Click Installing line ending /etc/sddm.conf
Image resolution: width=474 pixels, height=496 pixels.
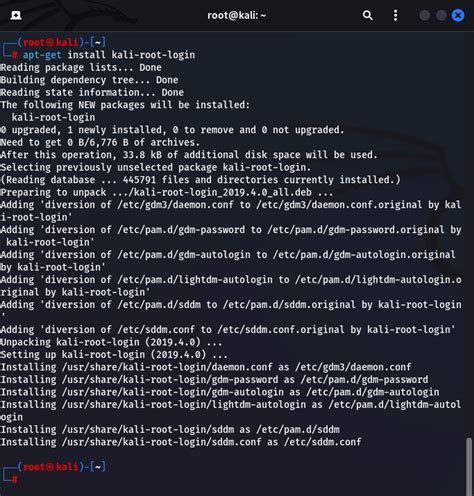tap(181, 442)
